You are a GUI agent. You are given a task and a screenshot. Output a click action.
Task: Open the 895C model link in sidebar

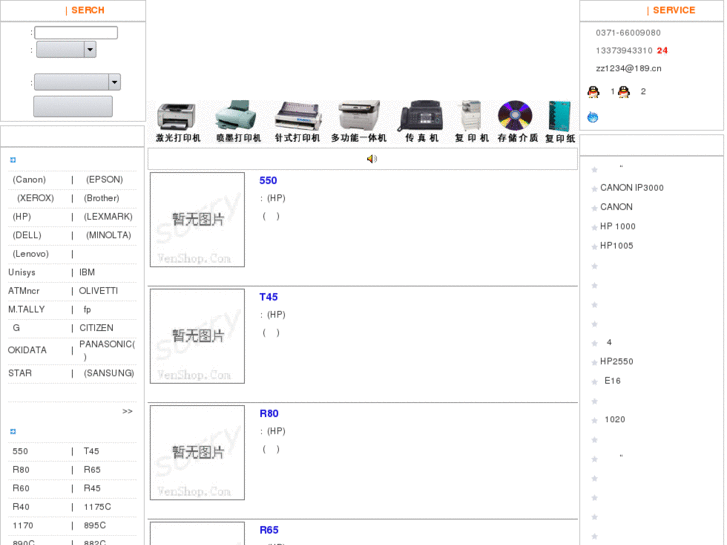pos(95,526)
